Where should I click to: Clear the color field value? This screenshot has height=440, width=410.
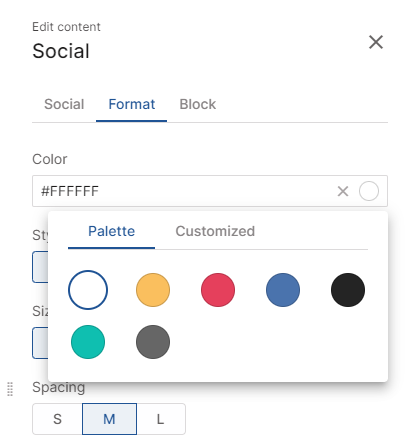point(343,191)
